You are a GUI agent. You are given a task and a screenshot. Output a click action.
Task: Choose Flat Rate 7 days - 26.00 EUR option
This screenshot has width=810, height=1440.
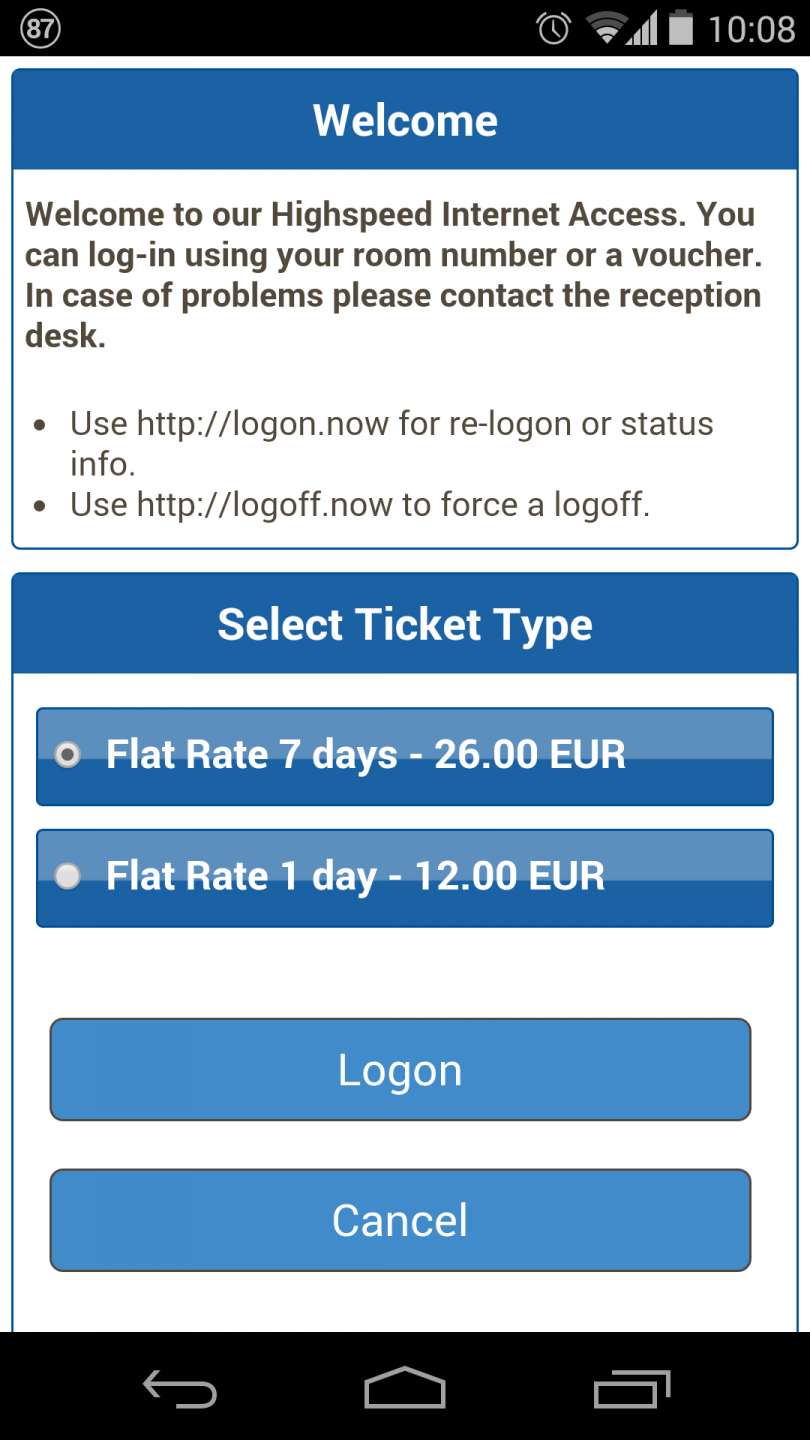click(405, 756)
